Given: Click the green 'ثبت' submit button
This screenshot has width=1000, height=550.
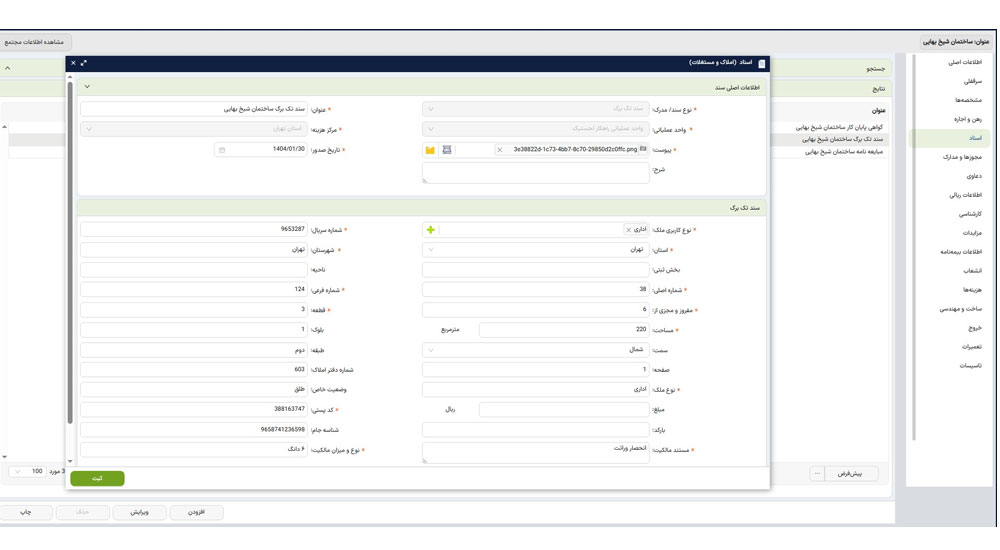Looking at the screenshot, I should tap(97, 479).
